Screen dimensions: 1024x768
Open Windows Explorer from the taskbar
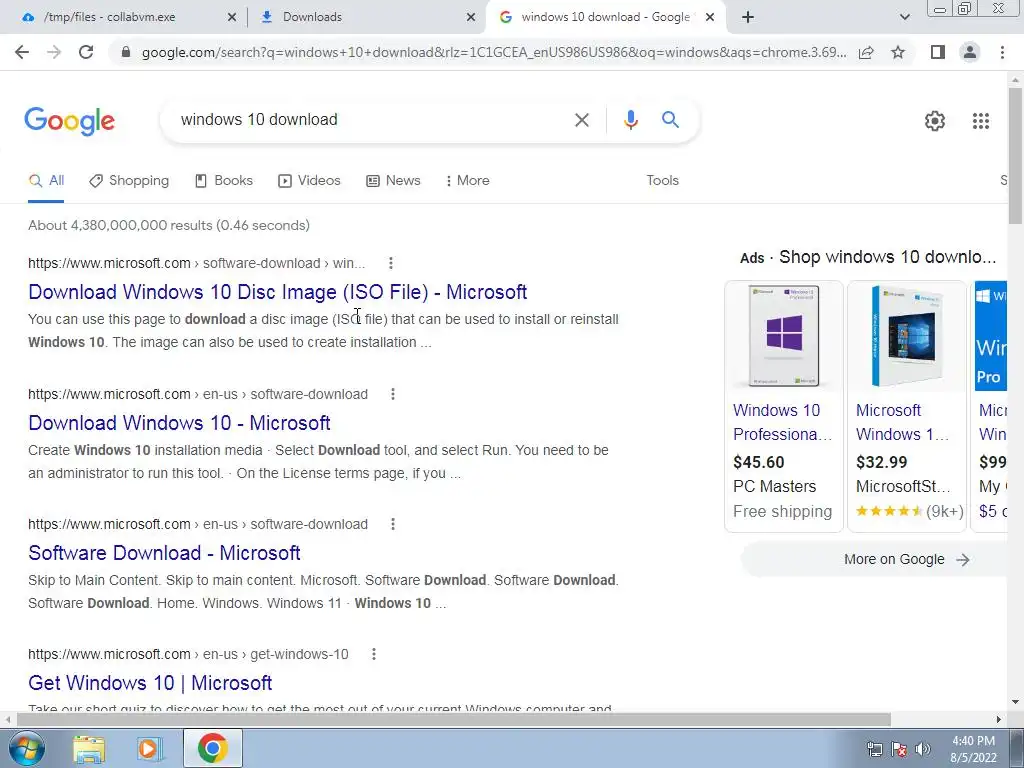[89, 748]
